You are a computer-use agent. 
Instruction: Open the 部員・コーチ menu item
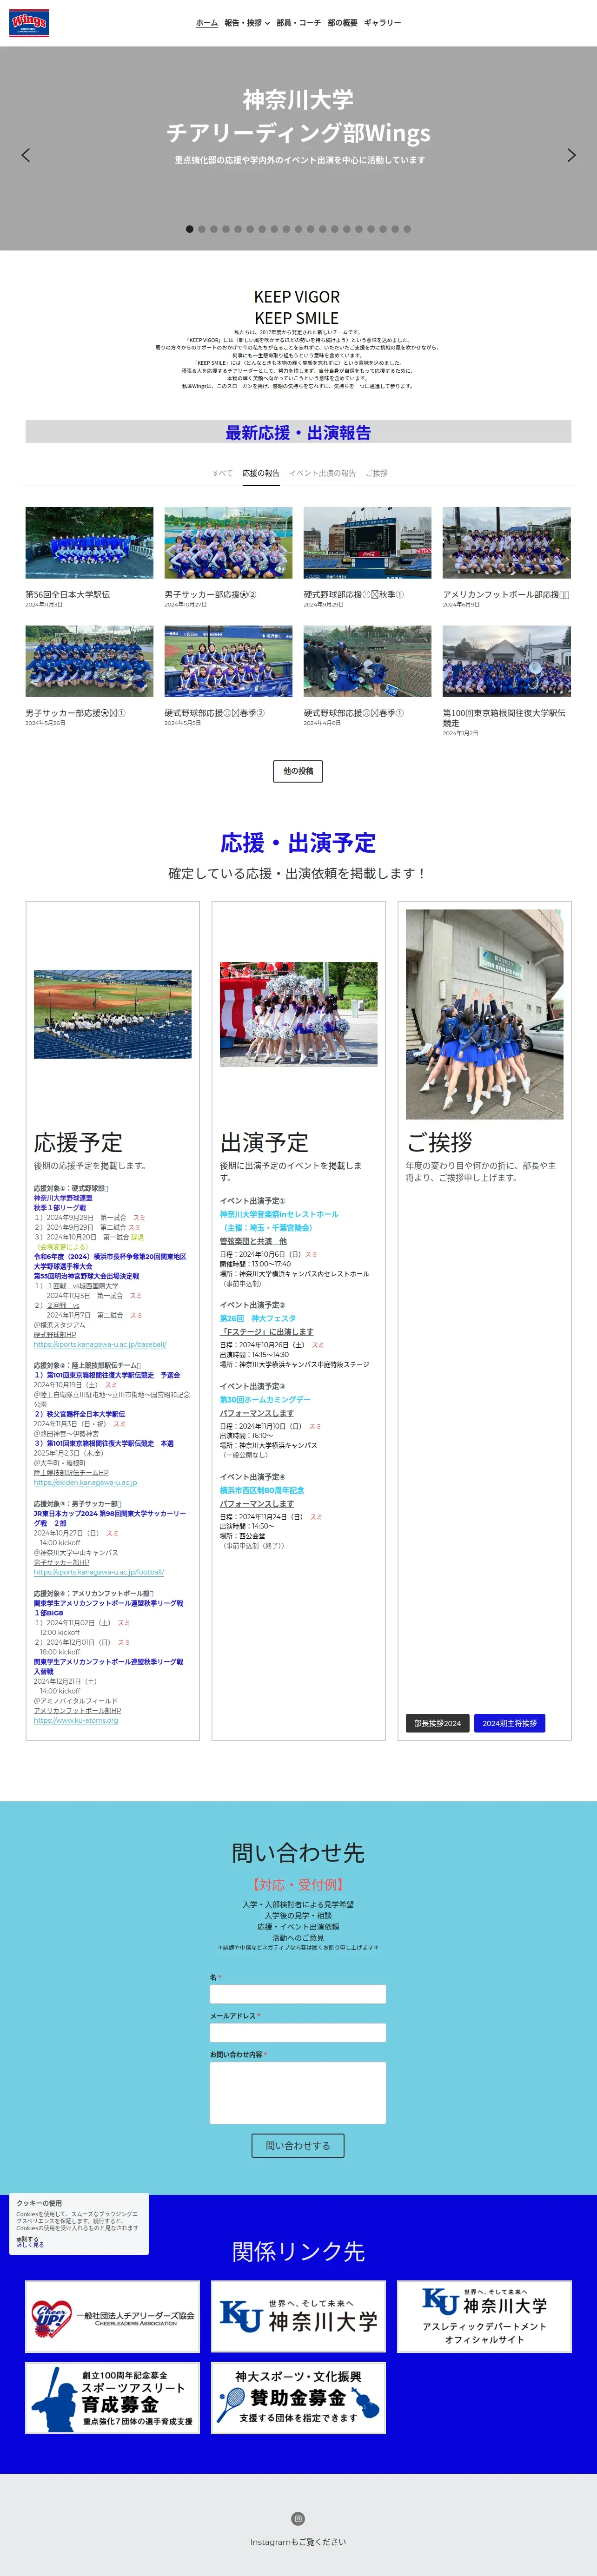pos(299,23)
